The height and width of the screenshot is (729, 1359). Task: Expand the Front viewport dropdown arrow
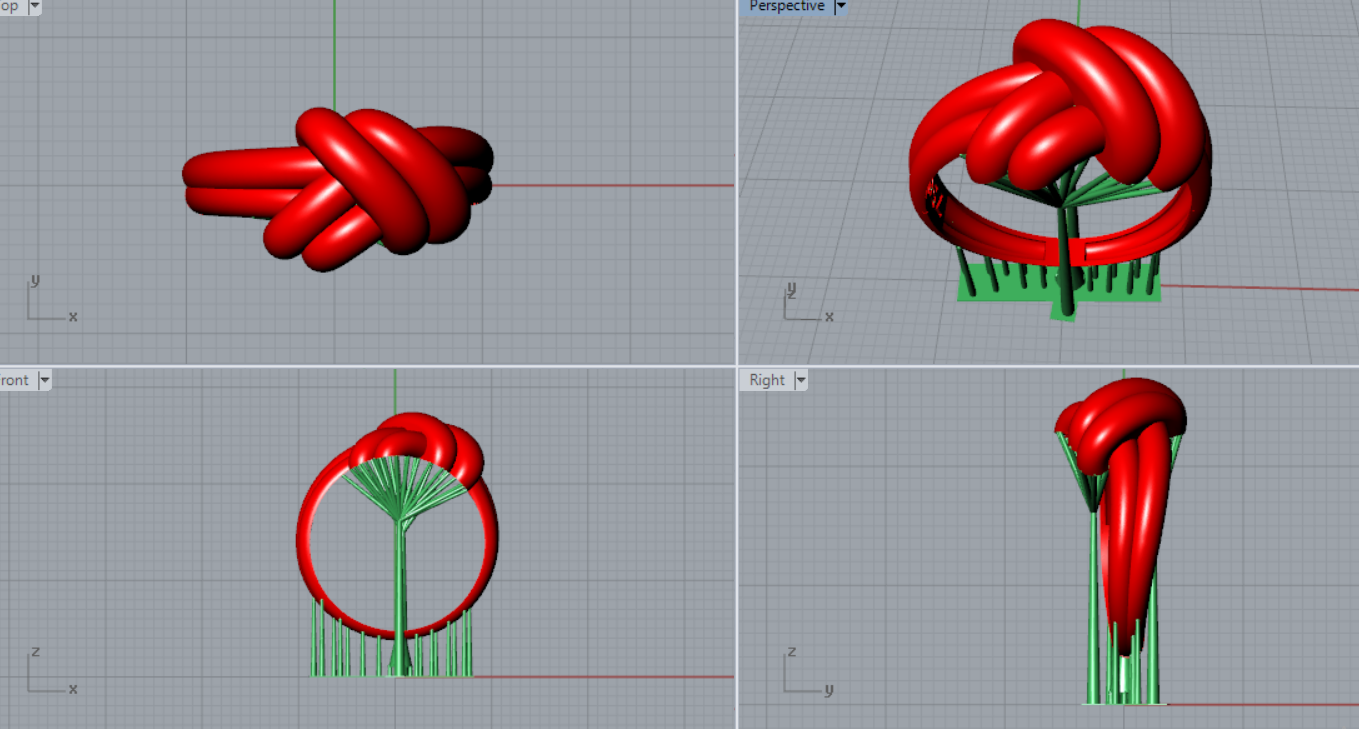pyautogui.click(x=44, y=380)
